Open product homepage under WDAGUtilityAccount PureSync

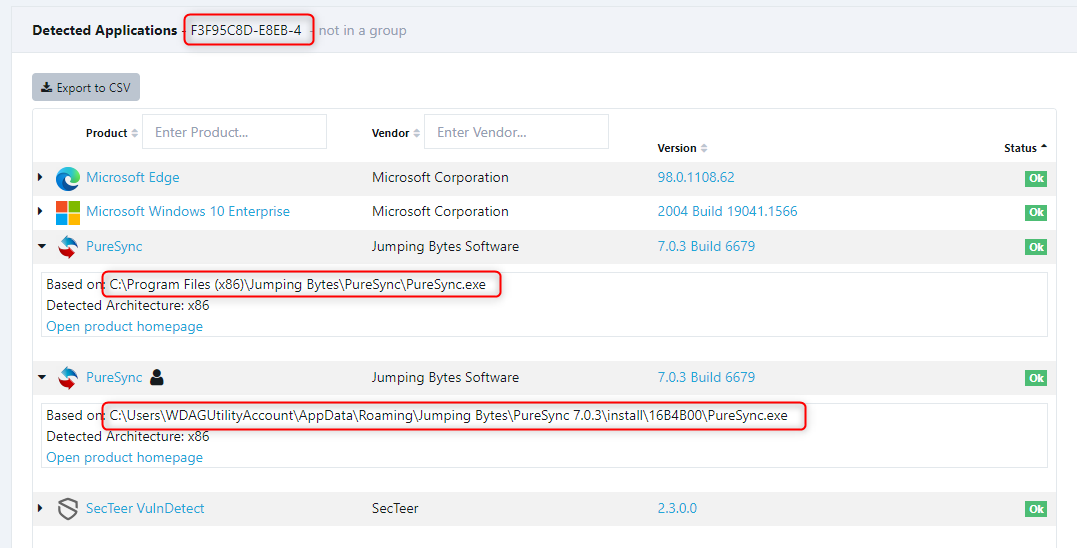pos(124,457)
